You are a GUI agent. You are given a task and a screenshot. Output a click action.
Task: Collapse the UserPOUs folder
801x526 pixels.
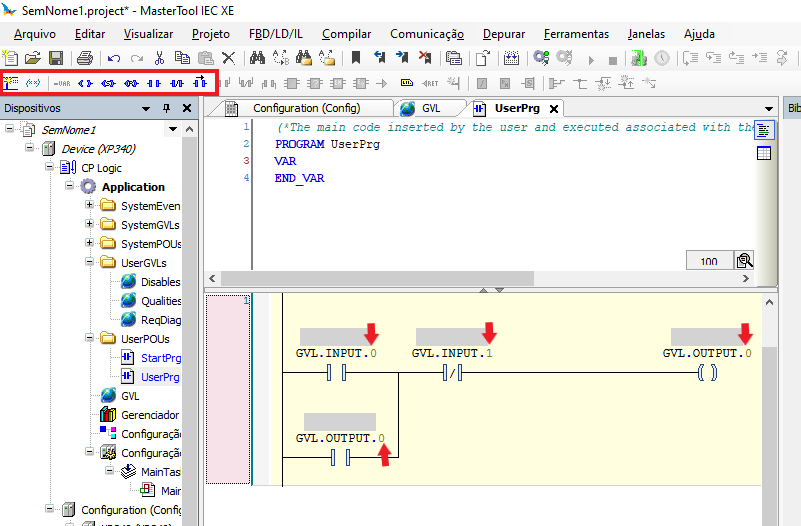[x=90, y=339]
